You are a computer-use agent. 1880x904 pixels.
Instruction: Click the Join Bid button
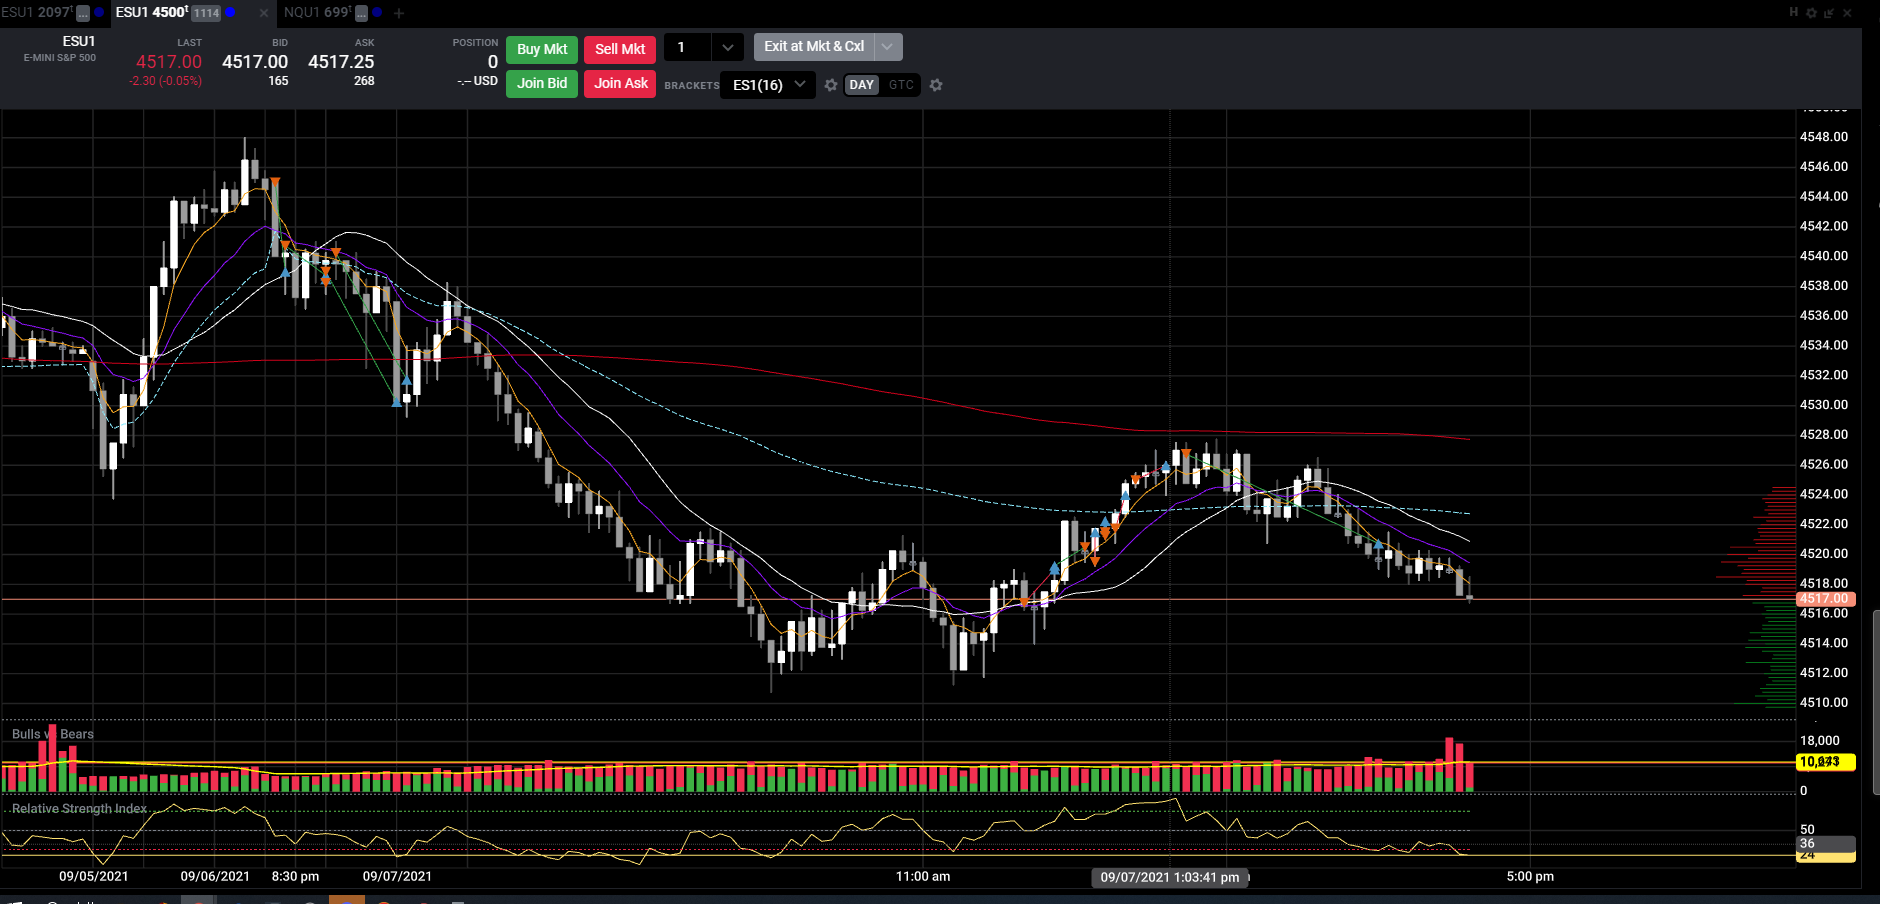click(541, 83)
